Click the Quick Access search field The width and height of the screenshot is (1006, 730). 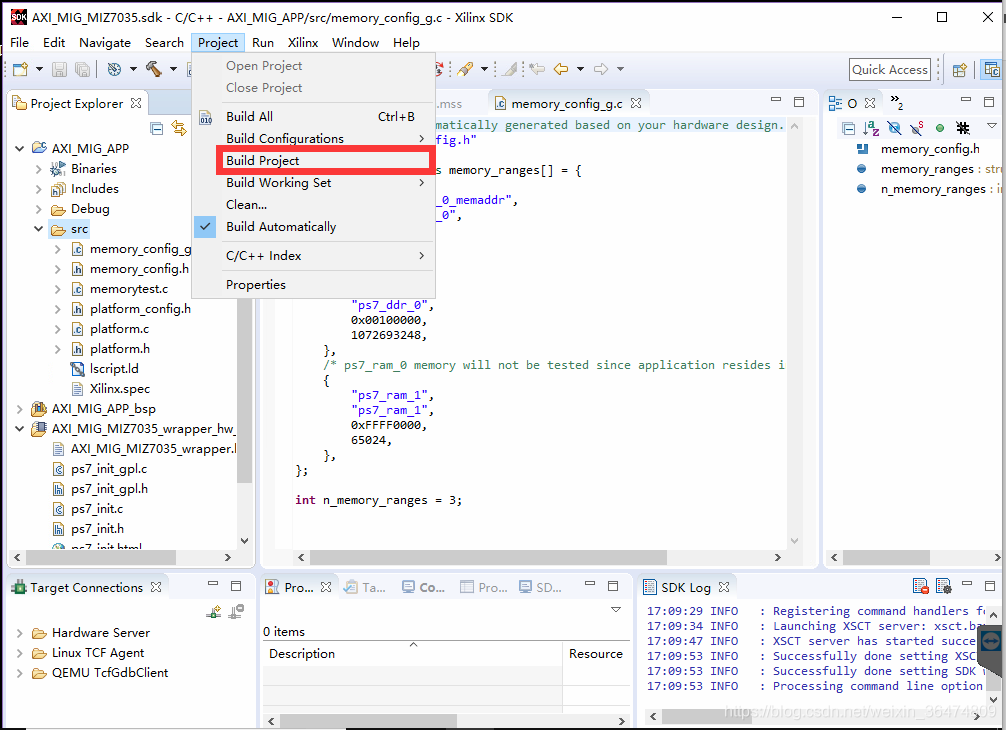(x=889, y=69)
